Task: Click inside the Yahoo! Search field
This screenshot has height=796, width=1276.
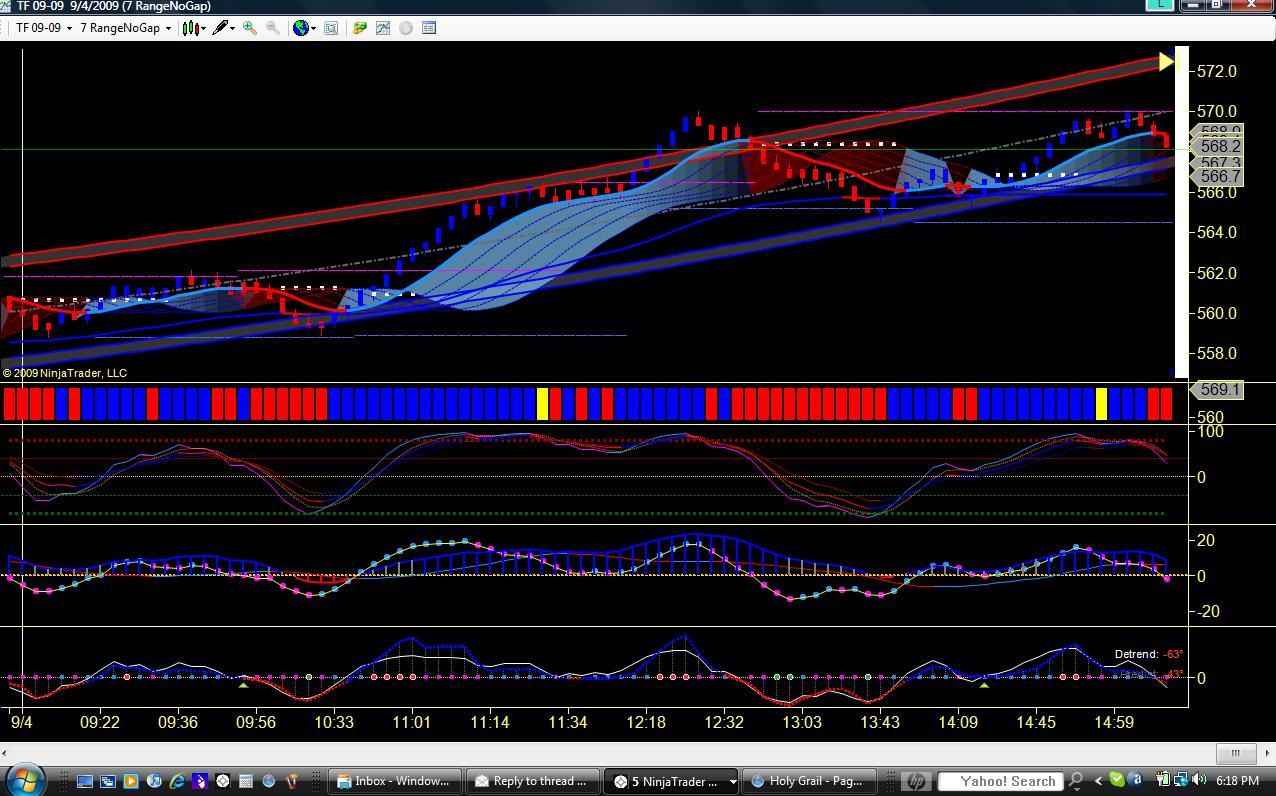Action: coord(1000,781)
